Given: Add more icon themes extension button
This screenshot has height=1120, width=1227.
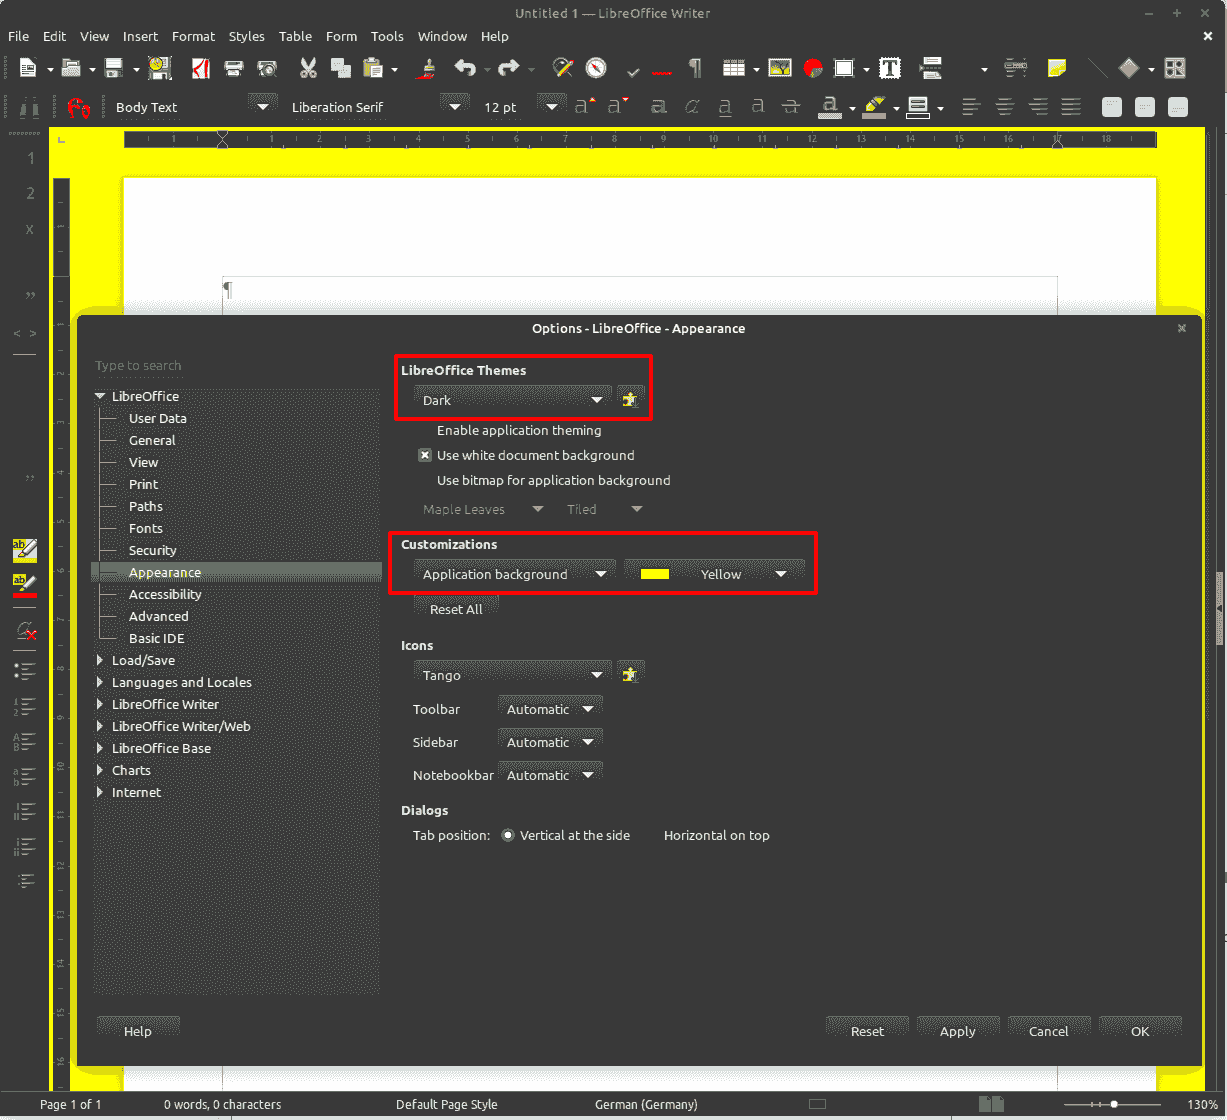Looking at the screenshot, I should pos(630,675).
